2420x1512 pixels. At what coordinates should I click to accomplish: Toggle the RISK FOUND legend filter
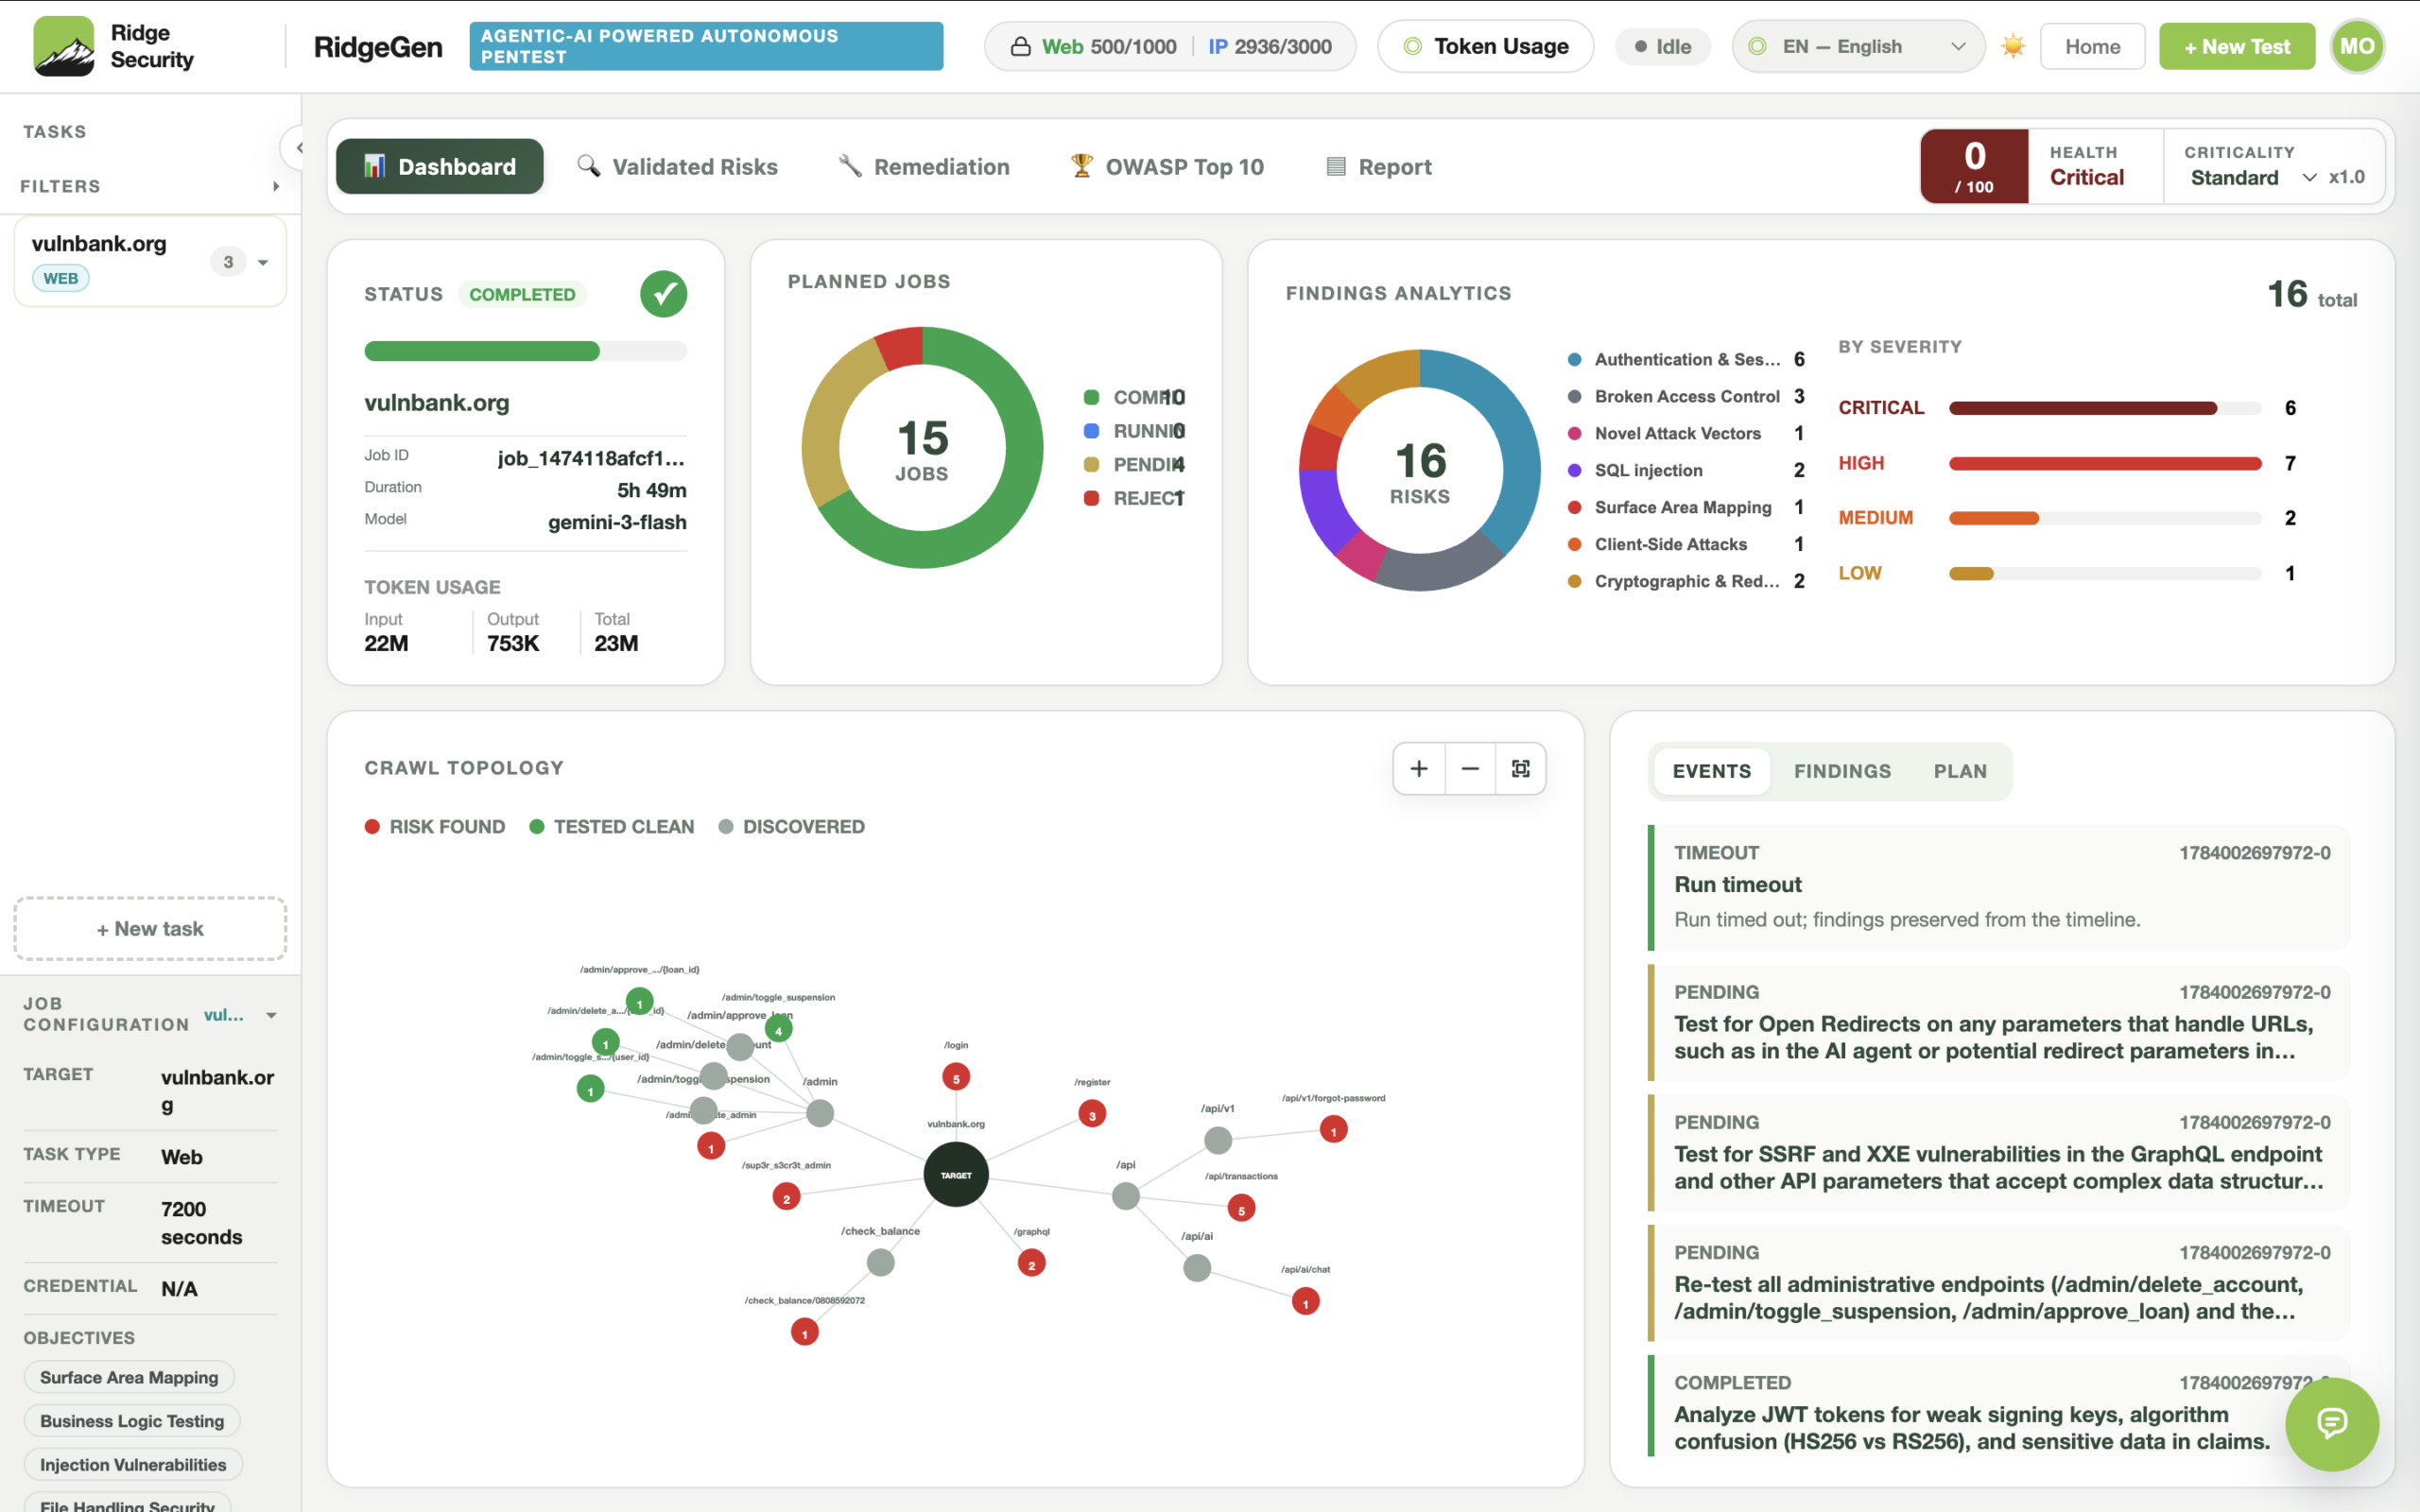[x=435, y=827]
